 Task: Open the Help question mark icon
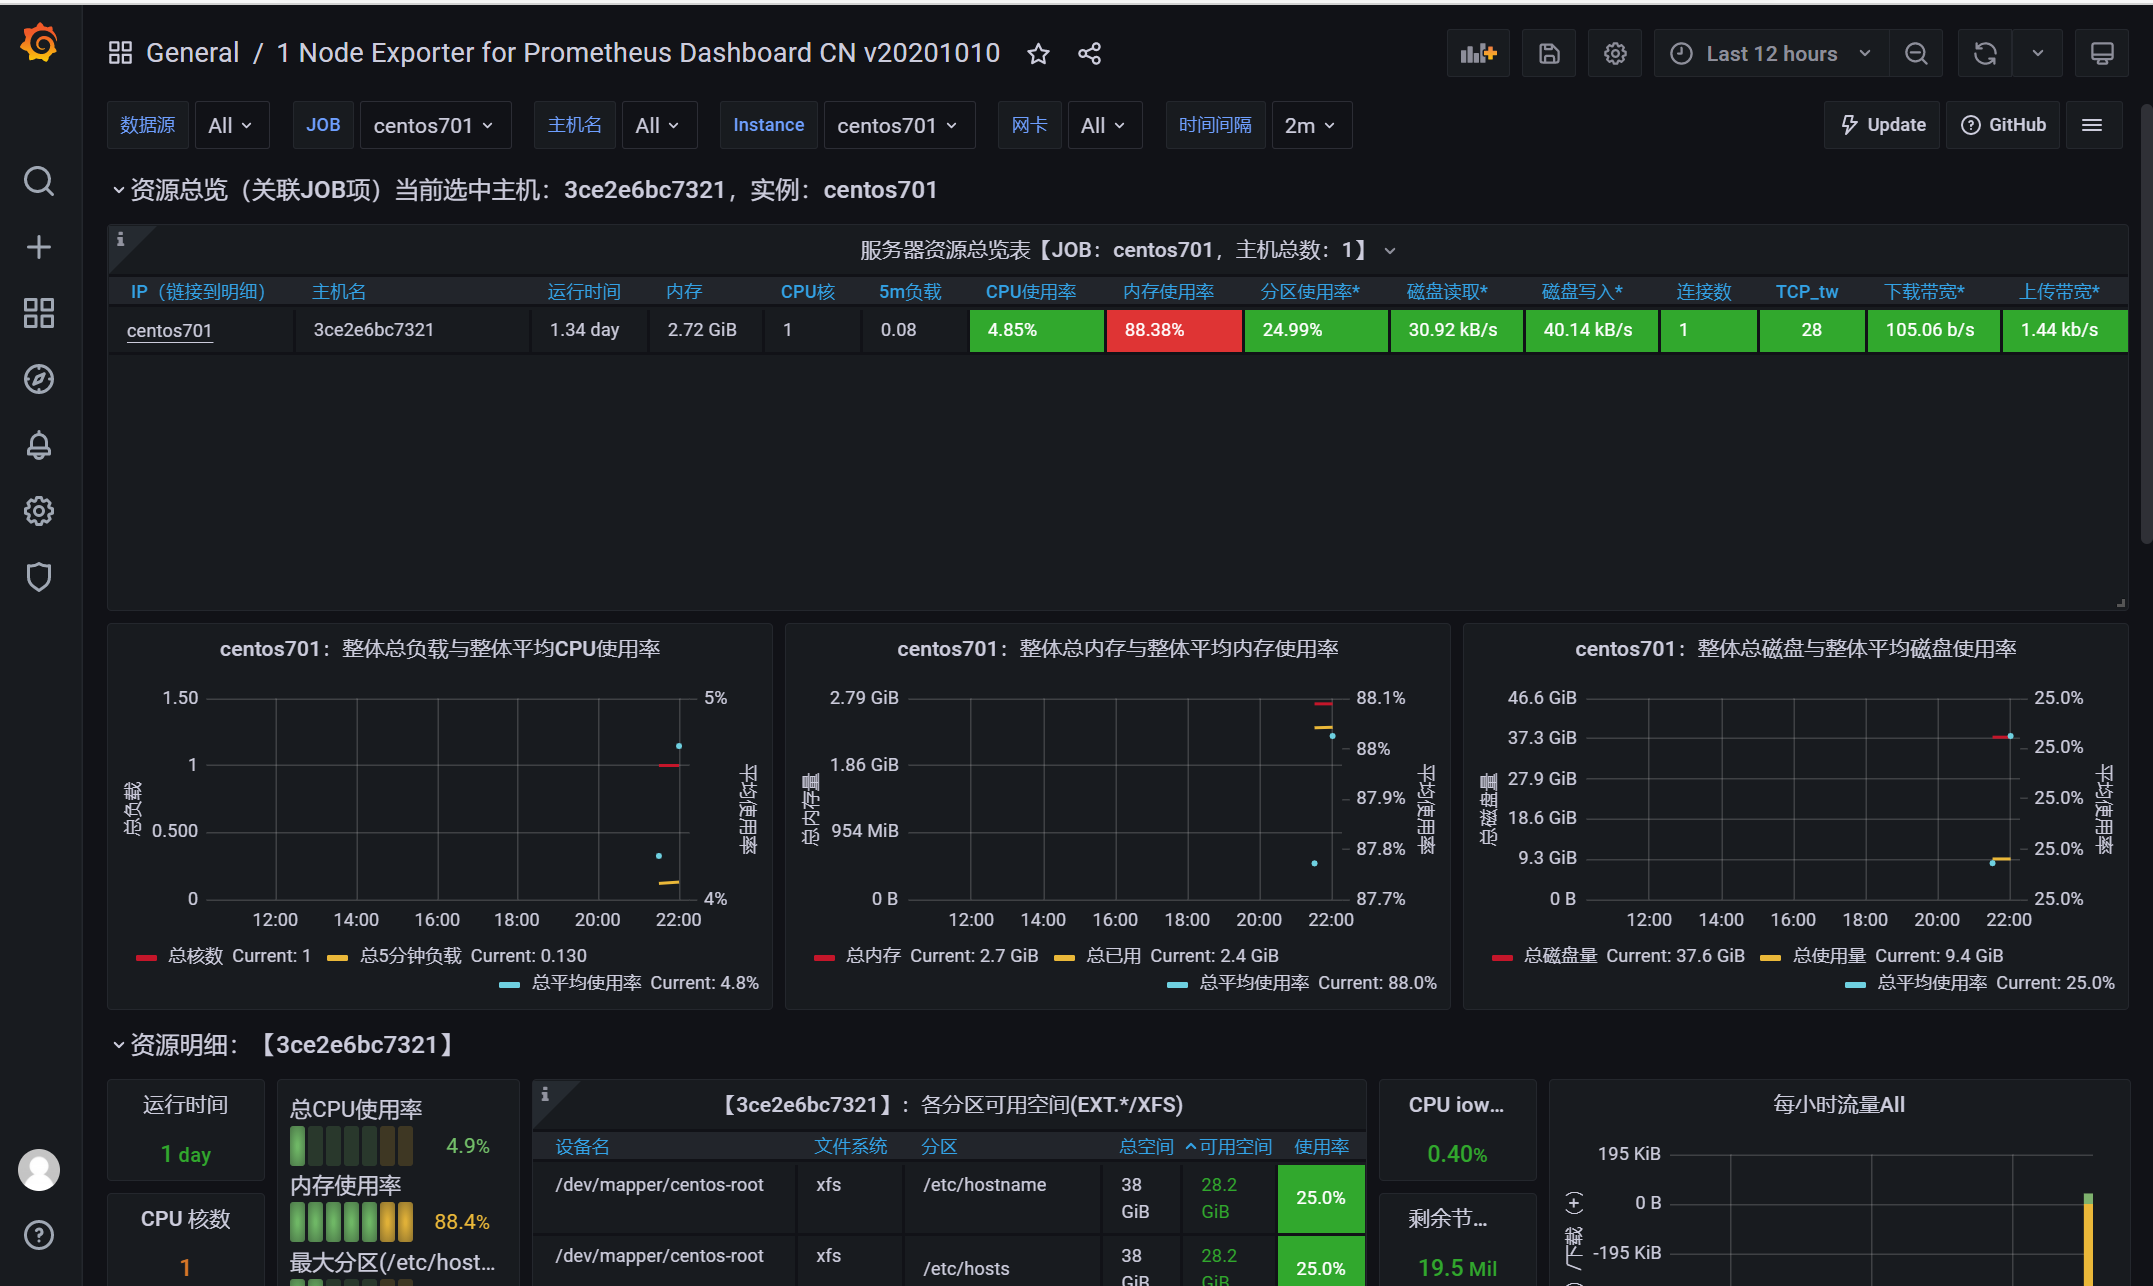click(x=39, y=1235)
